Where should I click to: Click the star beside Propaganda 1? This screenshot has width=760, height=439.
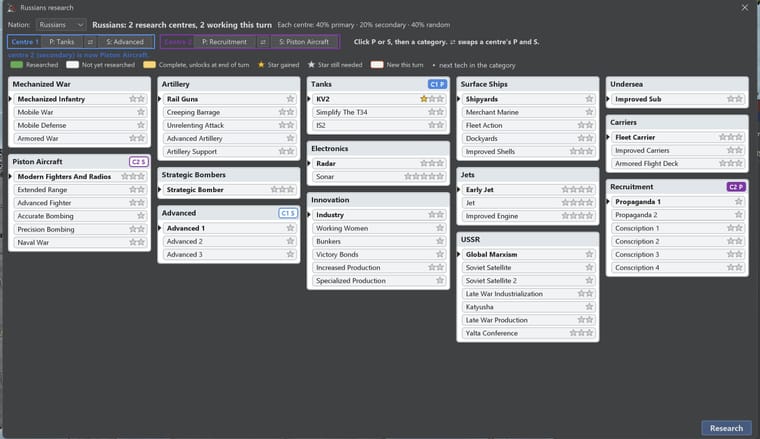pos(739,202)
